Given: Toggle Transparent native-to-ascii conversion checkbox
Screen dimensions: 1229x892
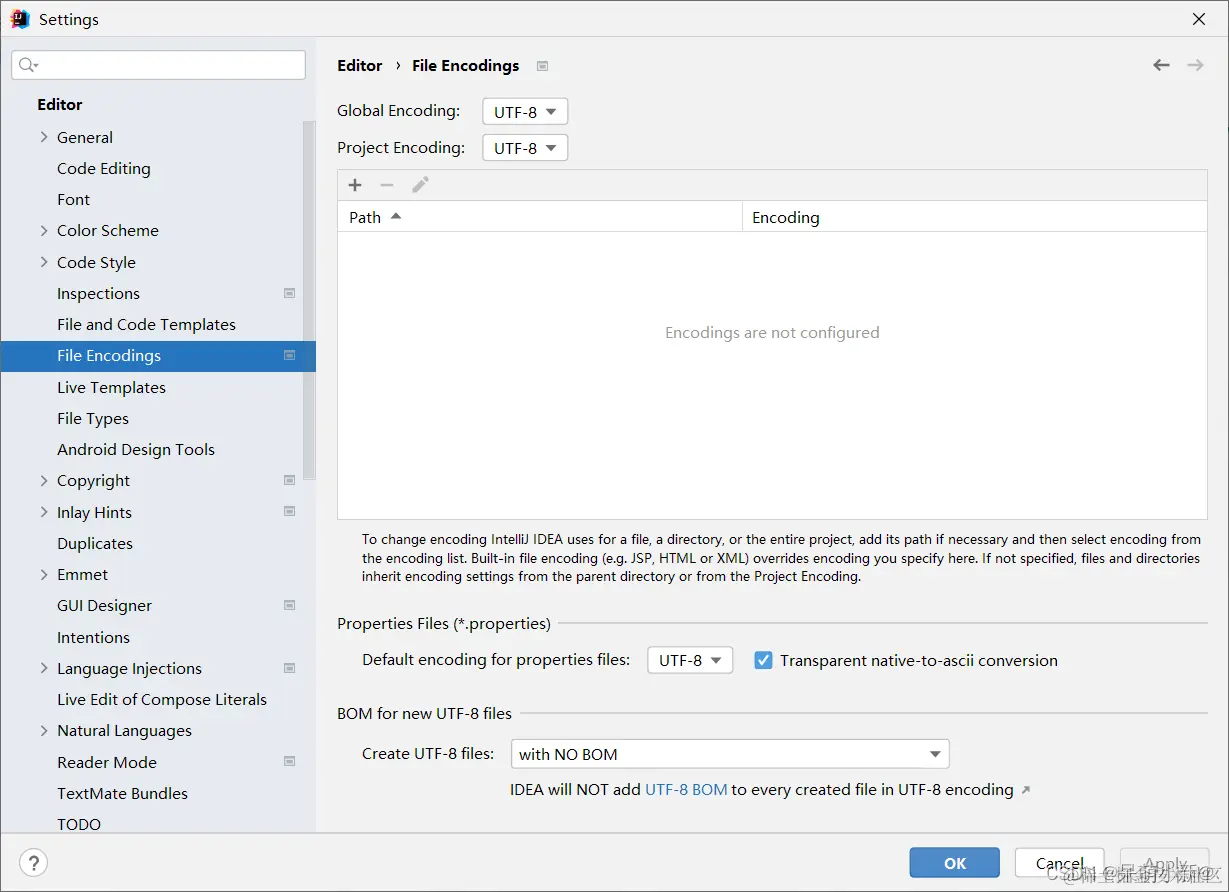Looking at the screenshot, I should click(763, 660).
